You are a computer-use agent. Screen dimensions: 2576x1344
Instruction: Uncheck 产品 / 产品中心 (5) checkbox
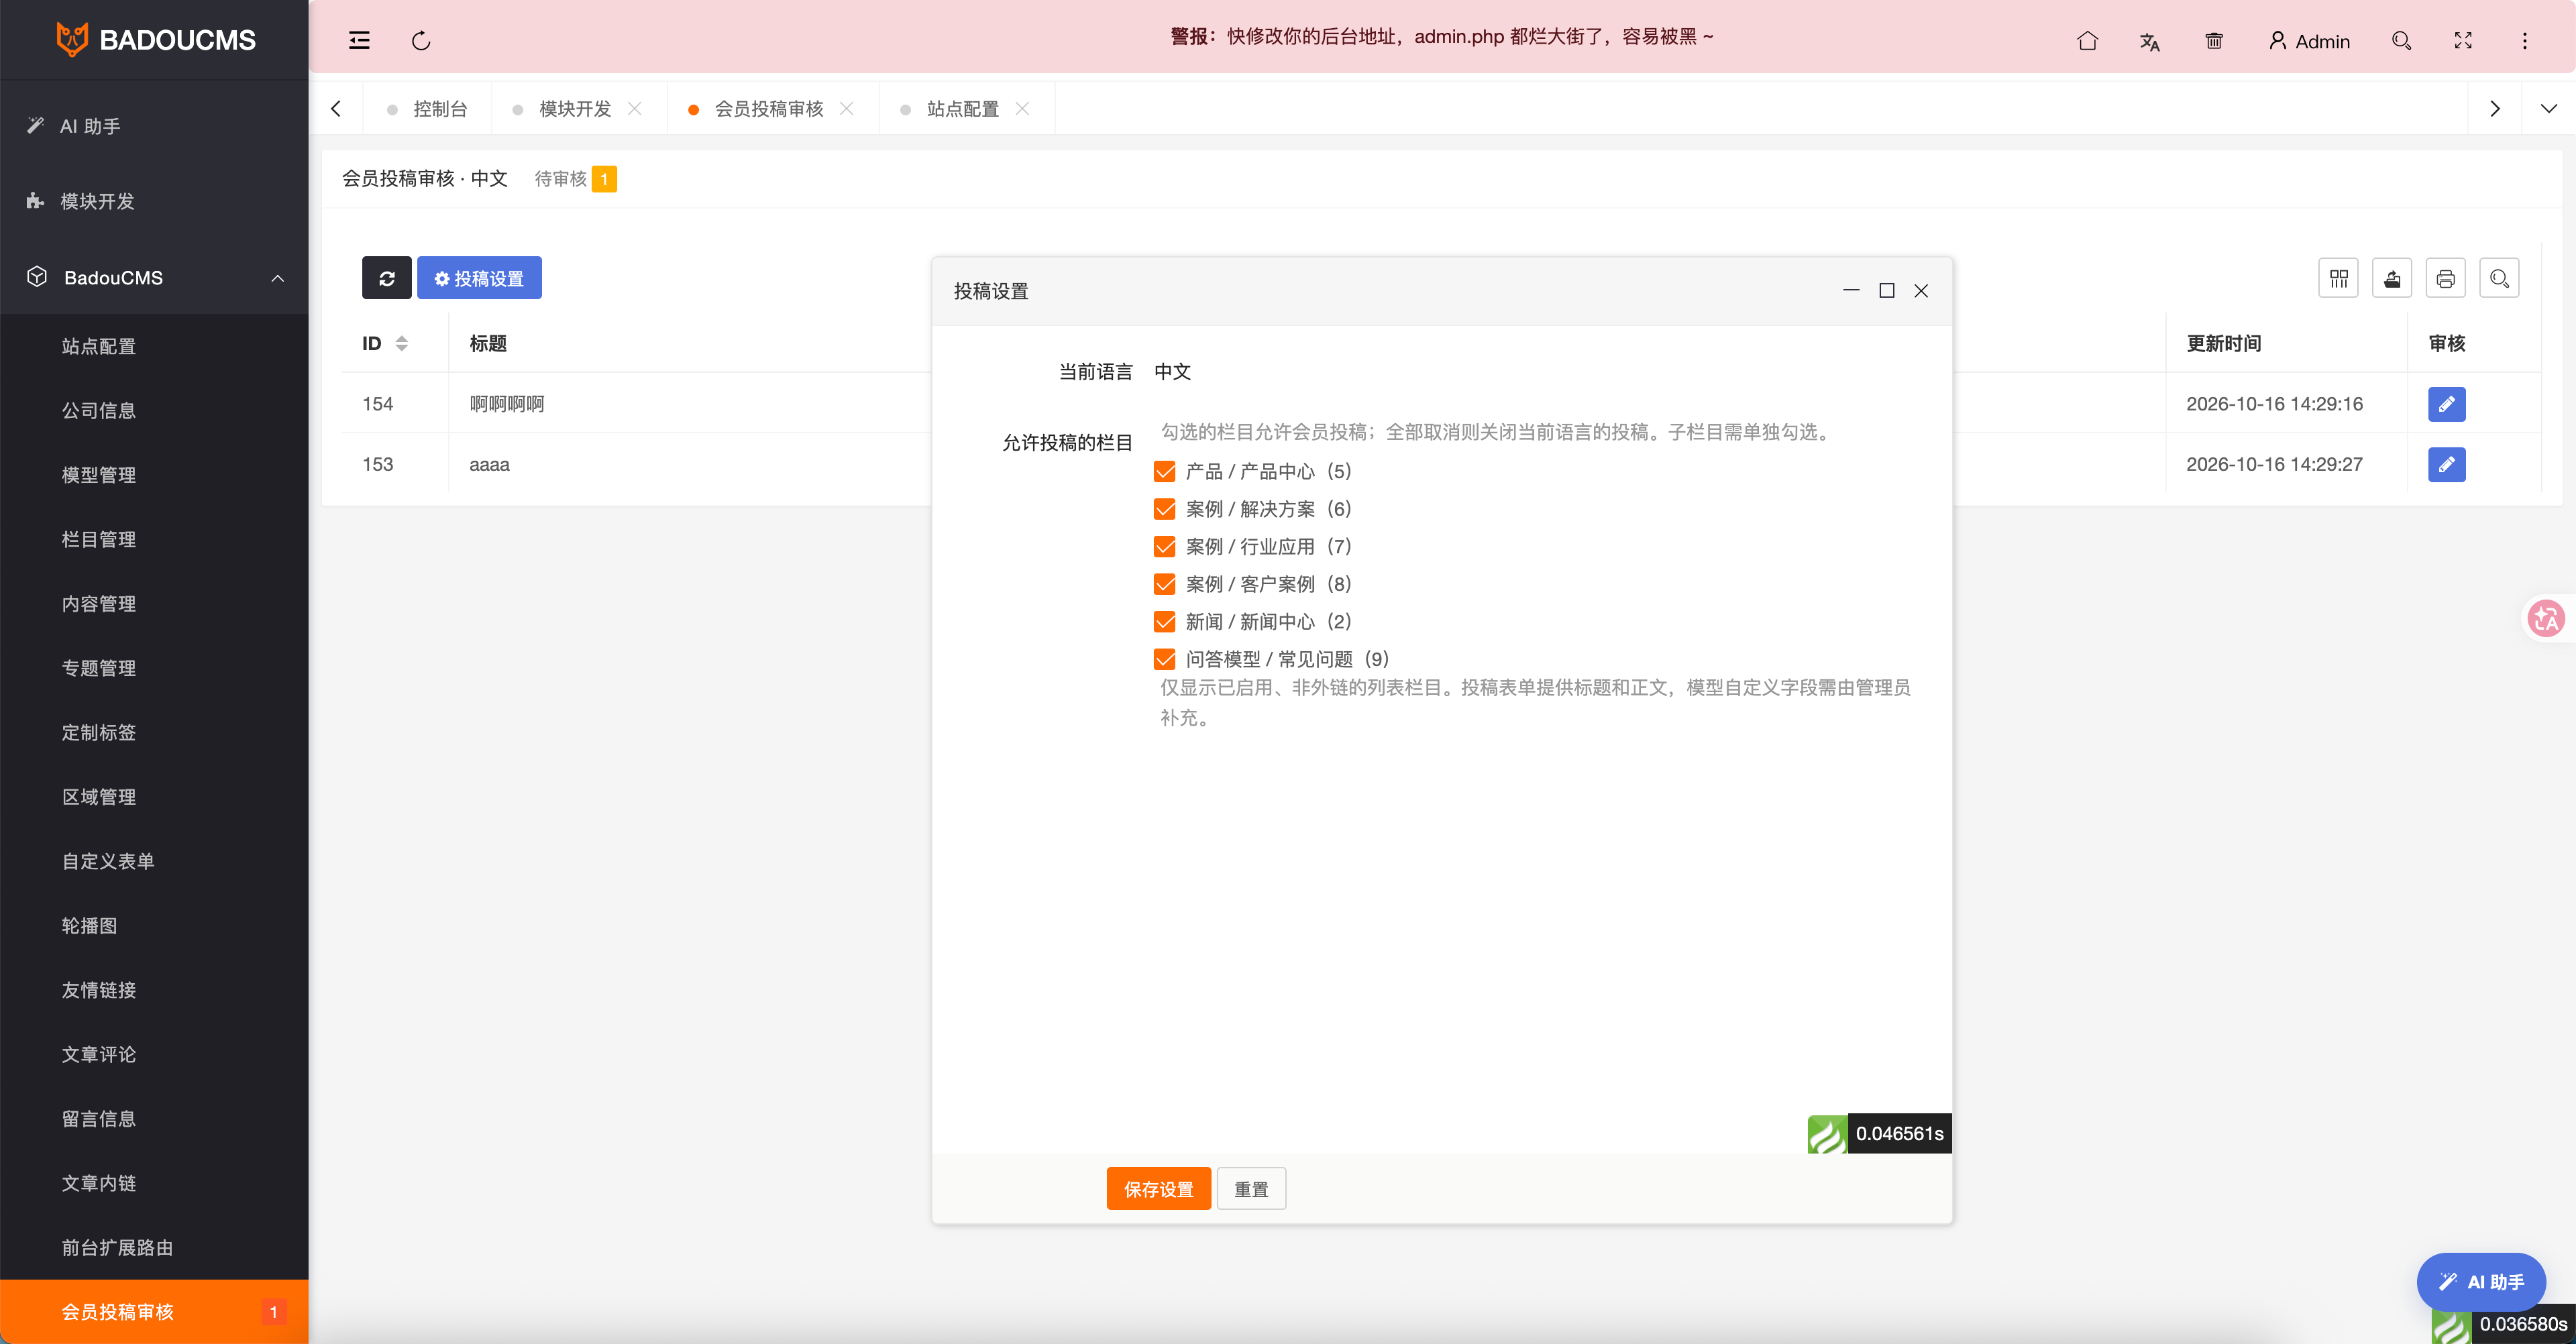[x=1164, y=471]
